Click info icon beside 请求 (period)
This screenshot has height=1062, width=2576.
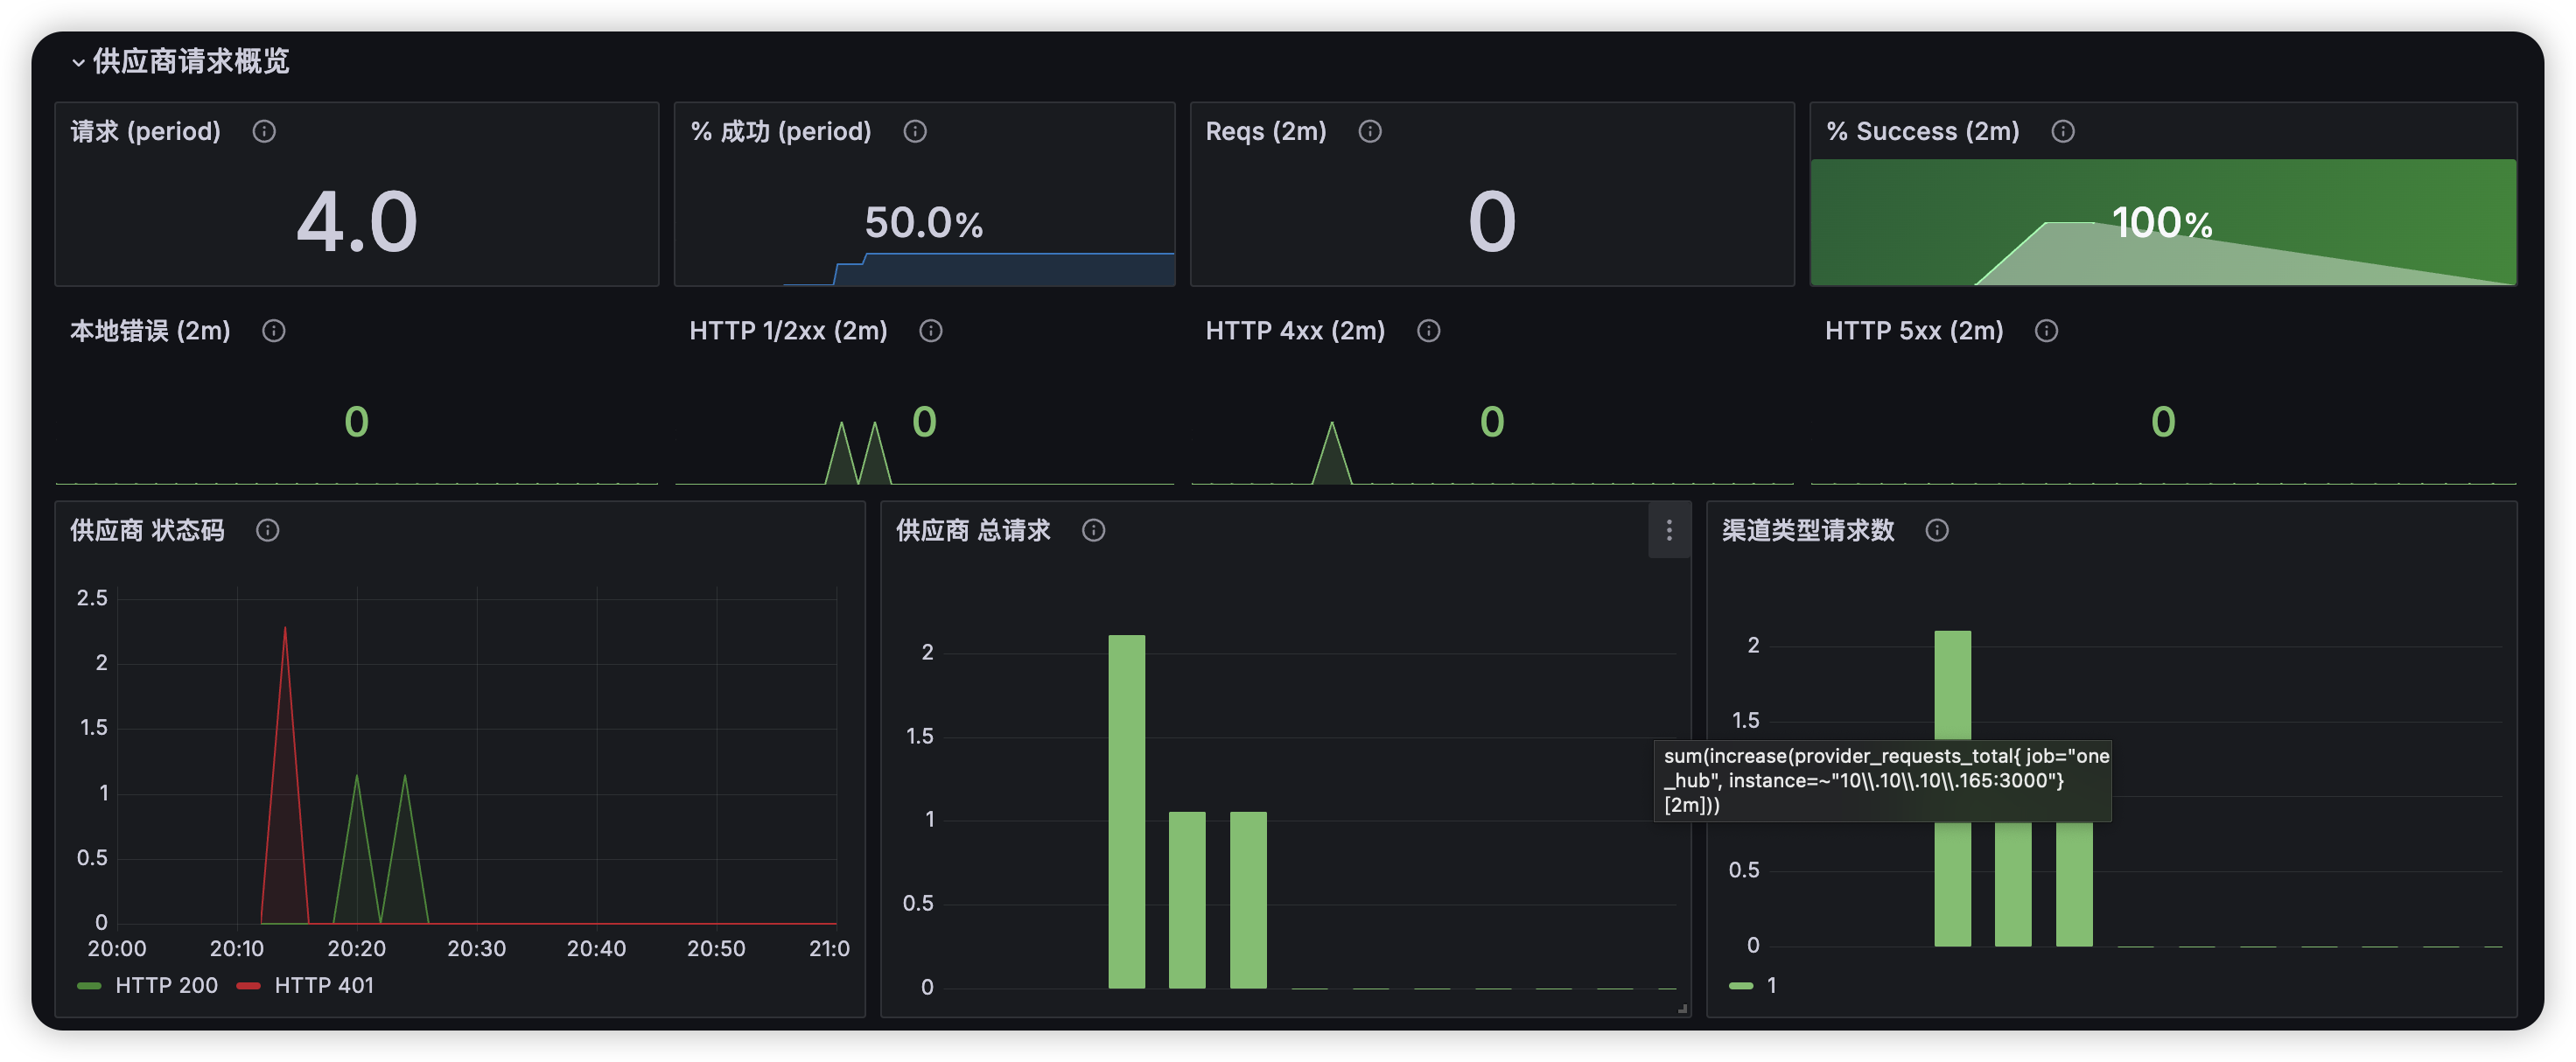[x=264, y=131]
